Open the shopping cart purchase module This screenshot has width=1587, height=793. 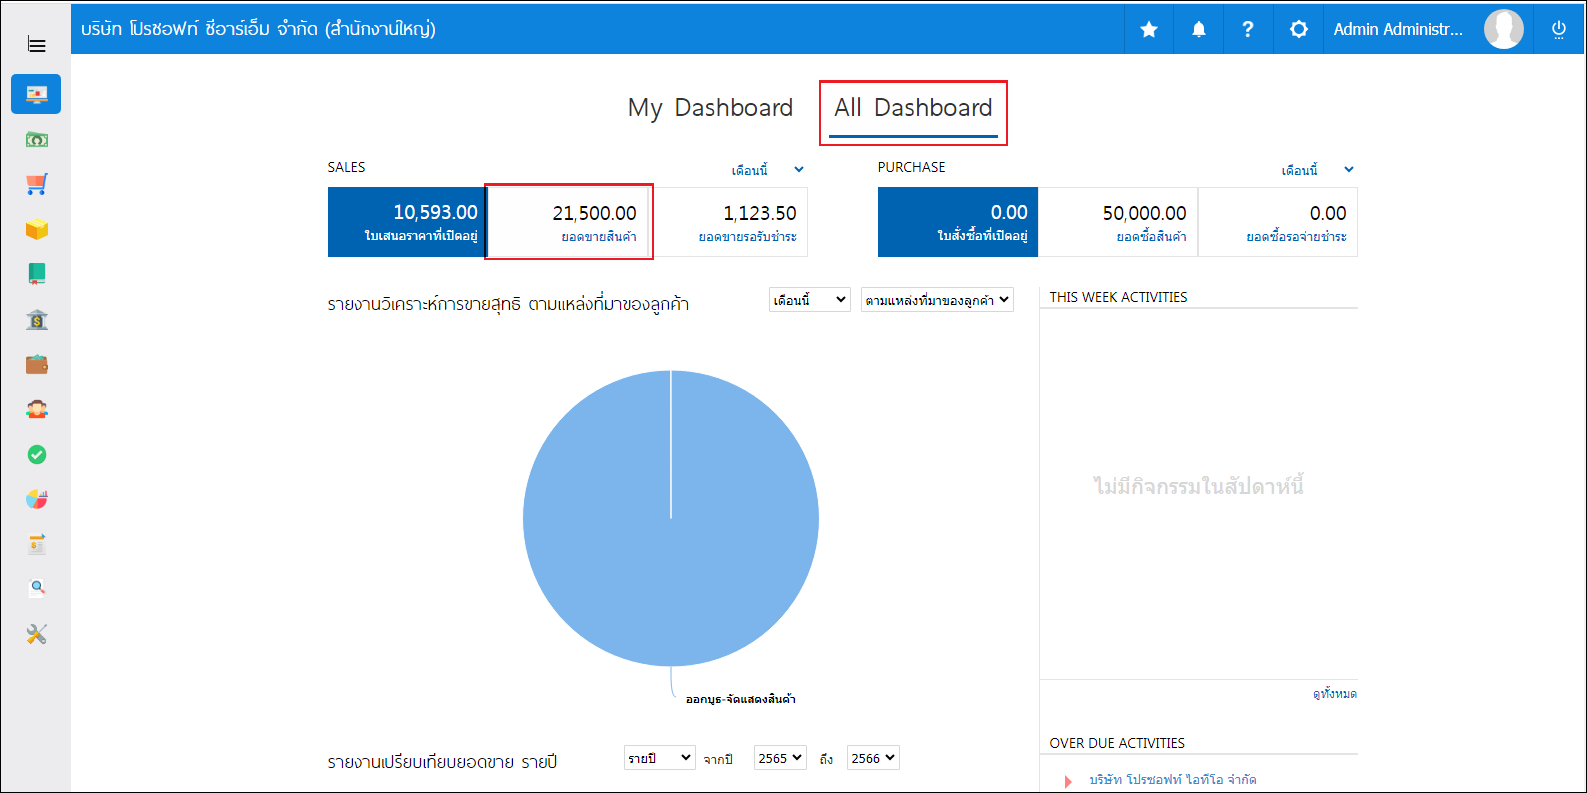pos(37,184)
